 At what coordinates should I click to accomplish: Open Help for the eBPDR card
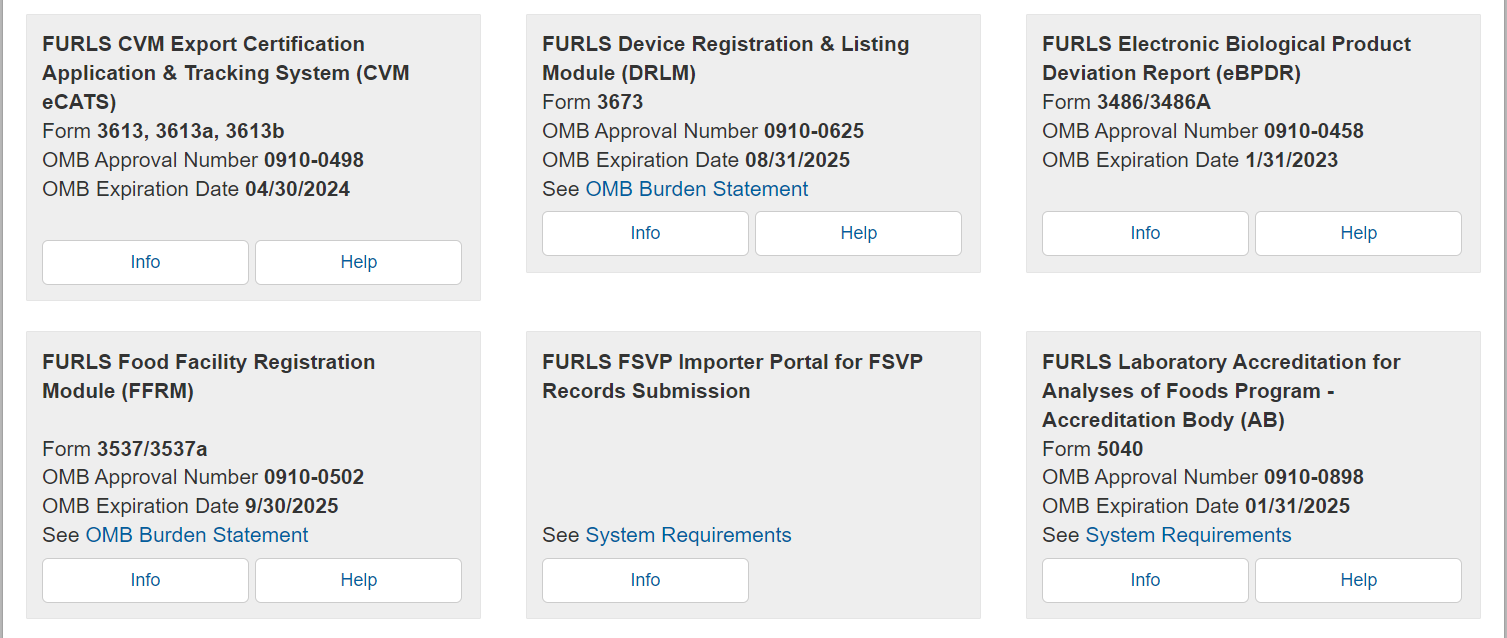tap(1358, 233)
